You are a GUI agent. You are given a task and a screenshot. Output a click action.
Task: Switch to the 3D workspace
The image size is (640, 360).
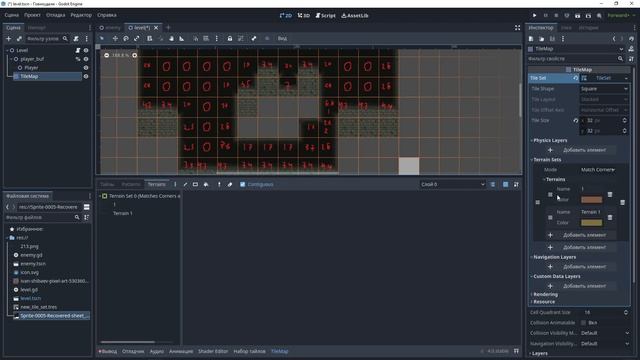tap(304, 16)
